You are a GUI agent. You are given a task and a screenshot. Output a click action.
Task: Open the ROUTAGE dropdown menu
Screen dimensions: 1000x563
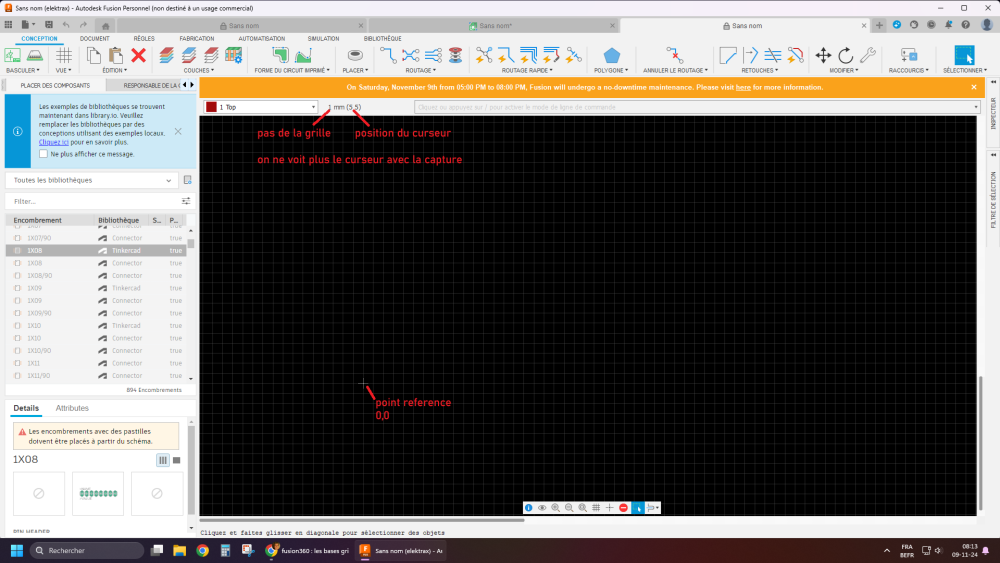click(421, 70)
